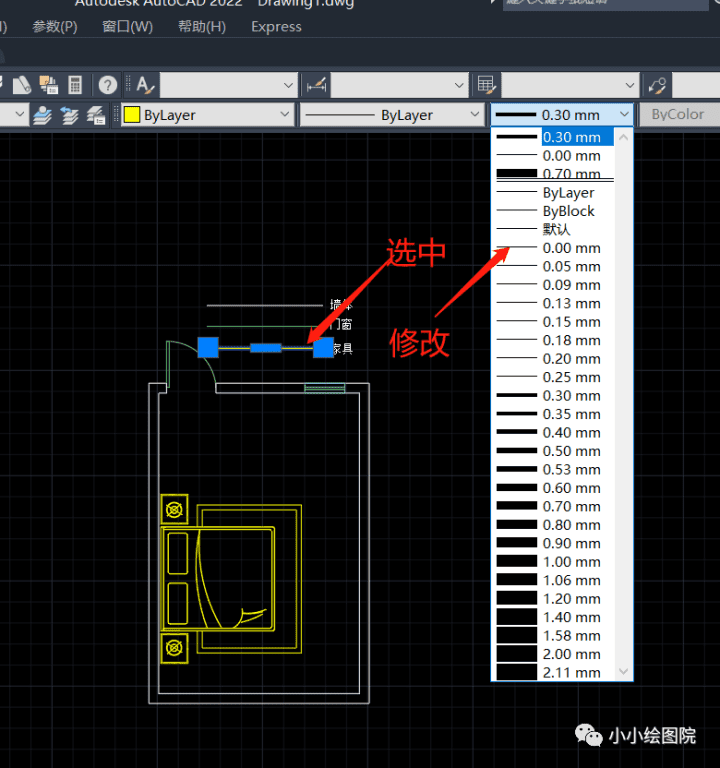Open the table style manager icon
This screenshot has height=768, width=720.
coord(486,85)
